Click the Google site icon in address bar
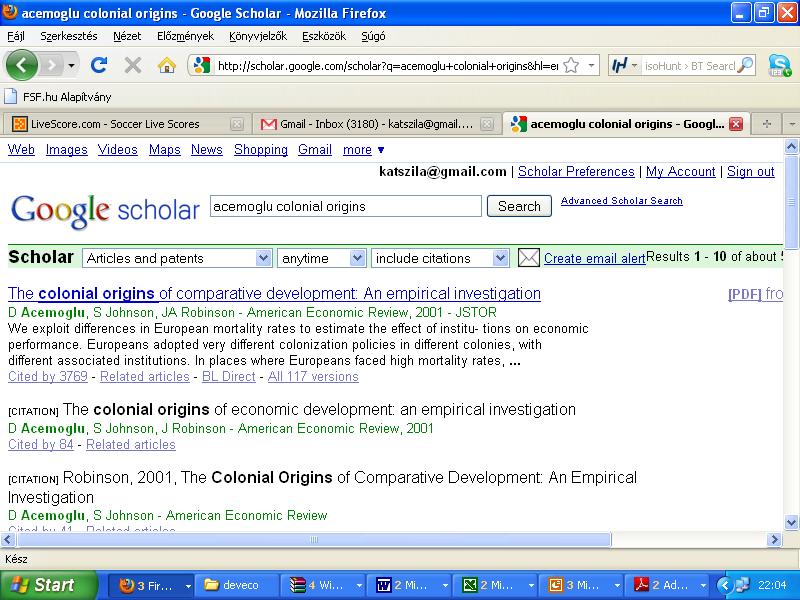Viewport: 800px width, 600px height. pyautogui.click(x=202, y=65)
